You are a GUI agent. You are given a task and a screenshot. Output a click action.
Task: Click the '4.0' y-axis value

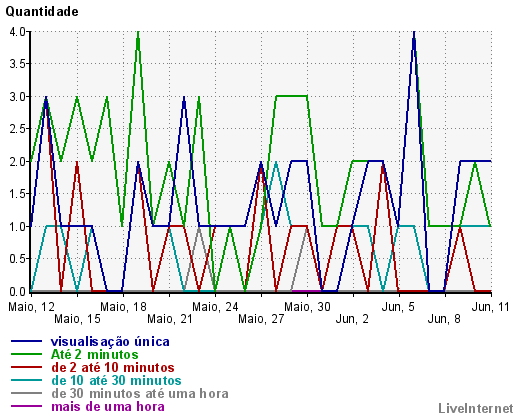[18, 32]
